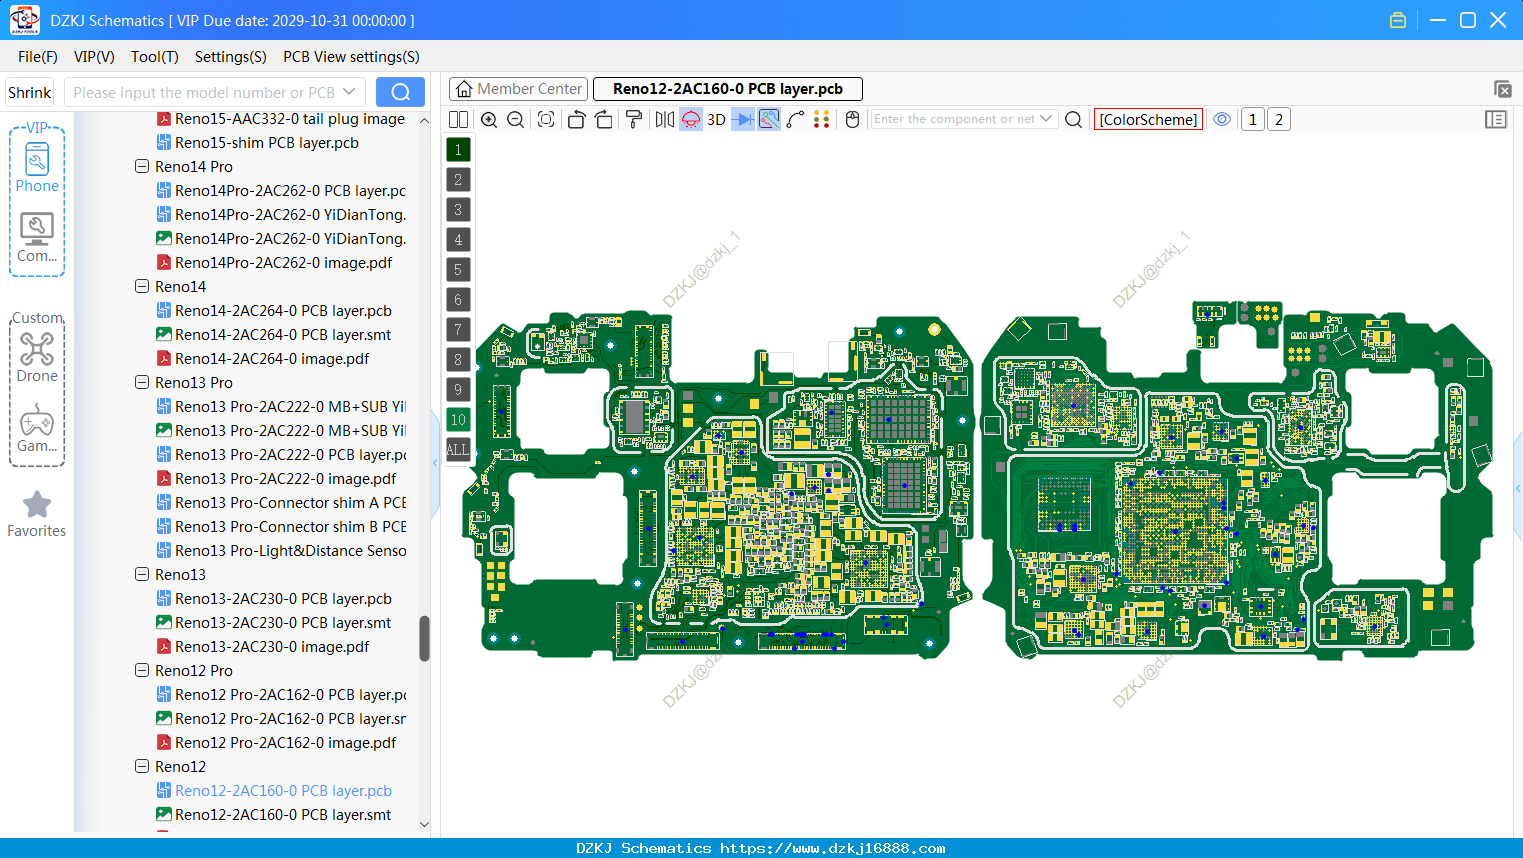Select the curve trace tool
The width and height of the screenshot is (1523, 858).
796,119
